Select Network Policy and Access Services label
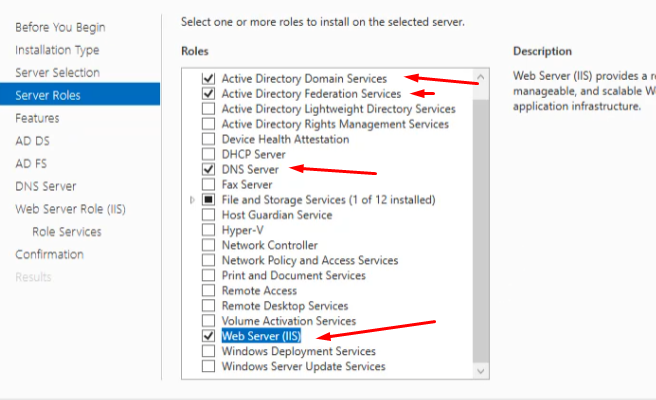This screenshot has width=656, height=400. 310,261
